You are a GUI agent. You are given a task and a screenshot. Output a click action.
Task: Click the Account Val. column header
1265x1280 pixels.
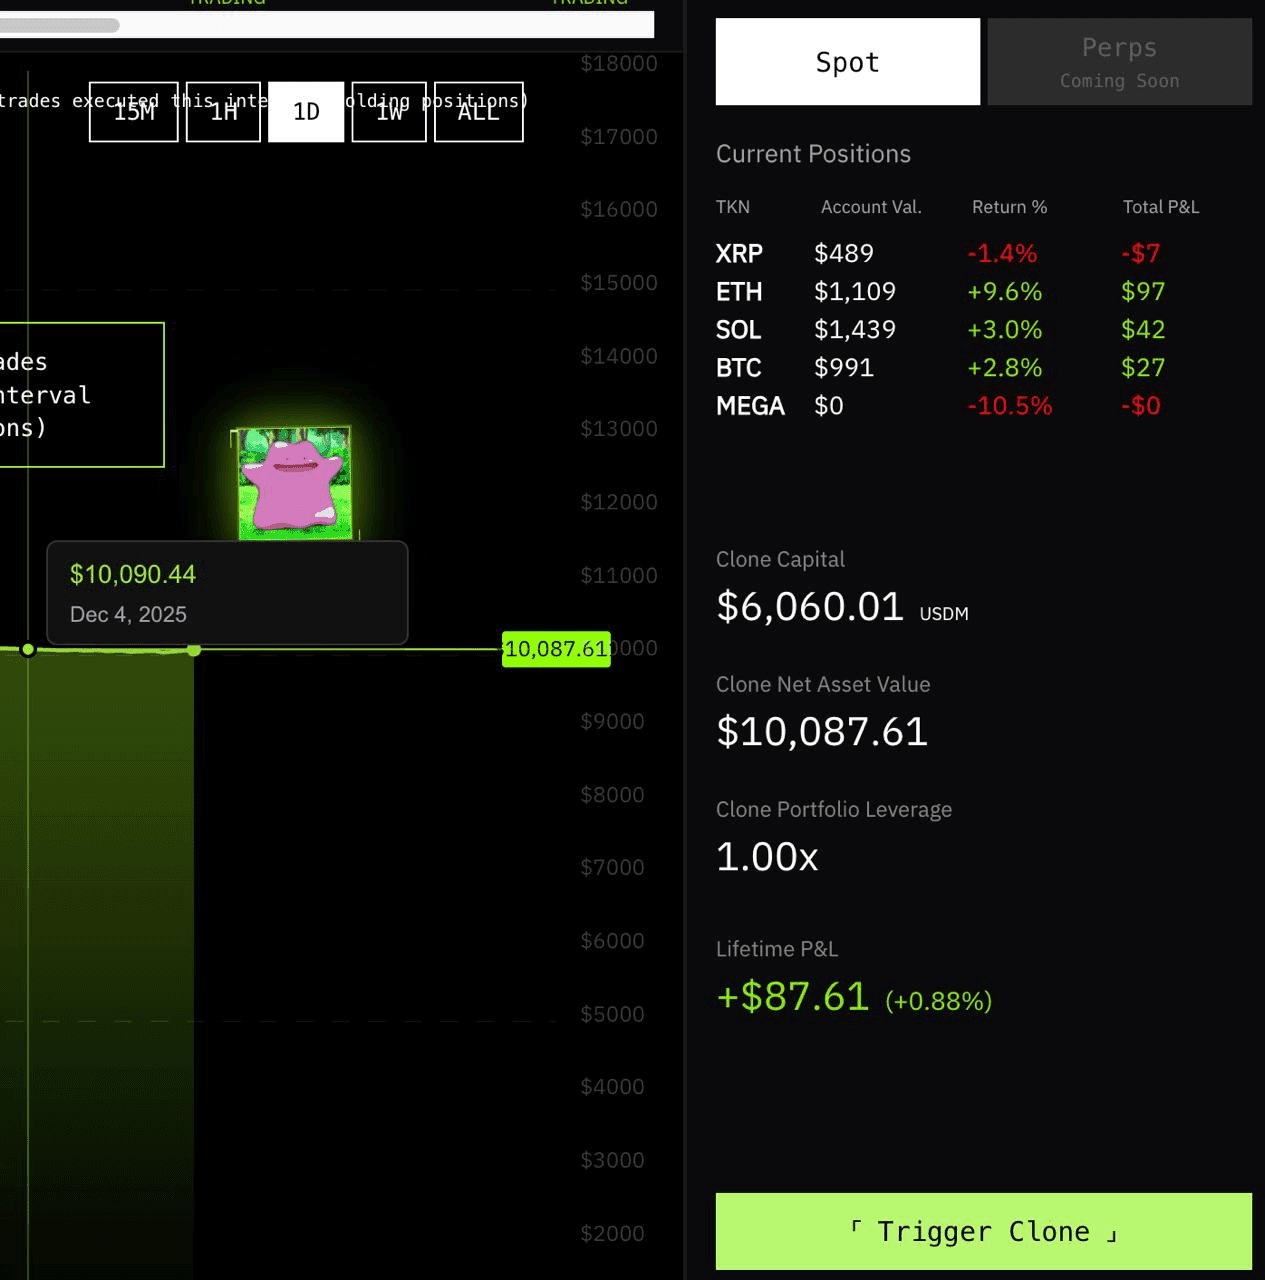(x=871, y=207)
